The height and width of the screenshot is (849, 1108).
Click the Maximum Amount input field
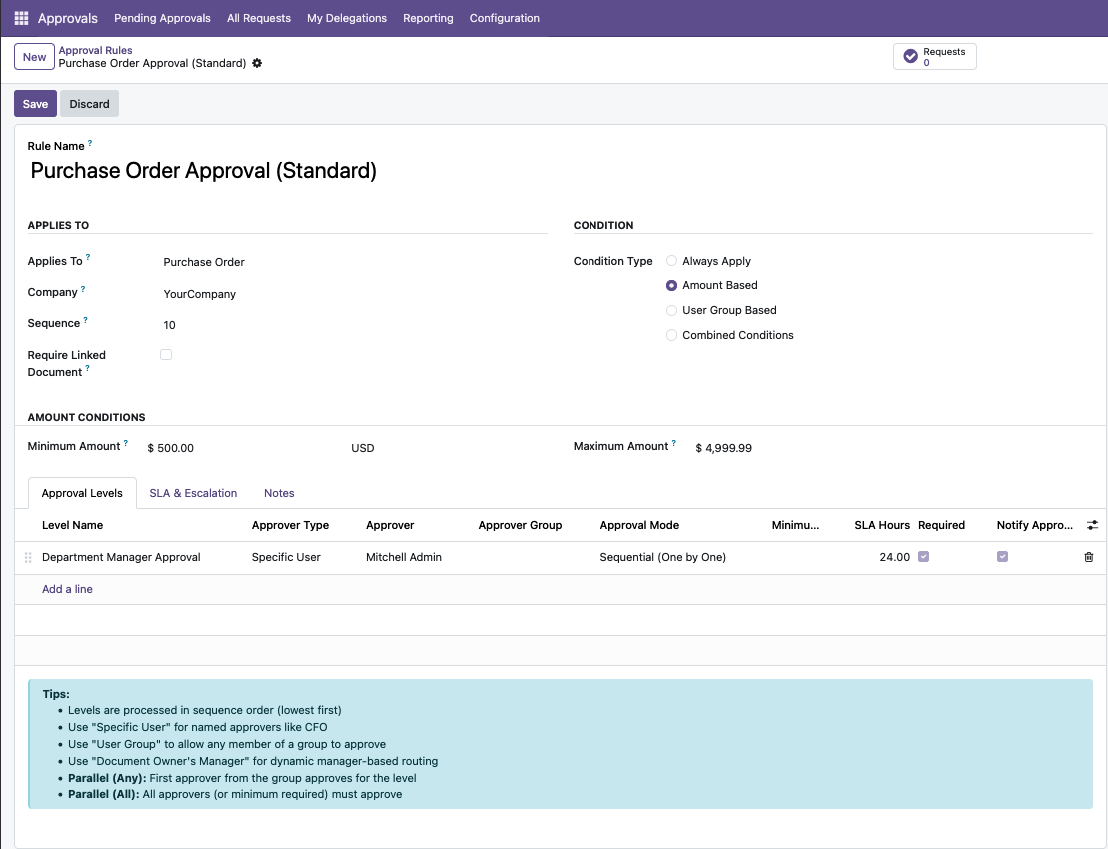(x=730, y=448)
